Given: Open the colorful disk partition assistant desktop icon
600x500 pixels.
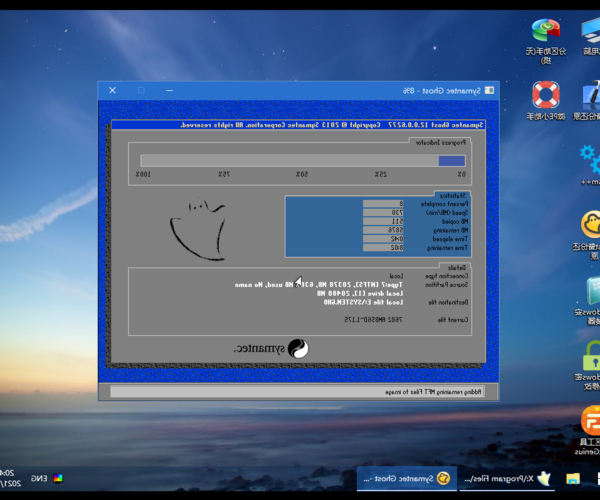Looking at the screenshot, I should (546, 30).
